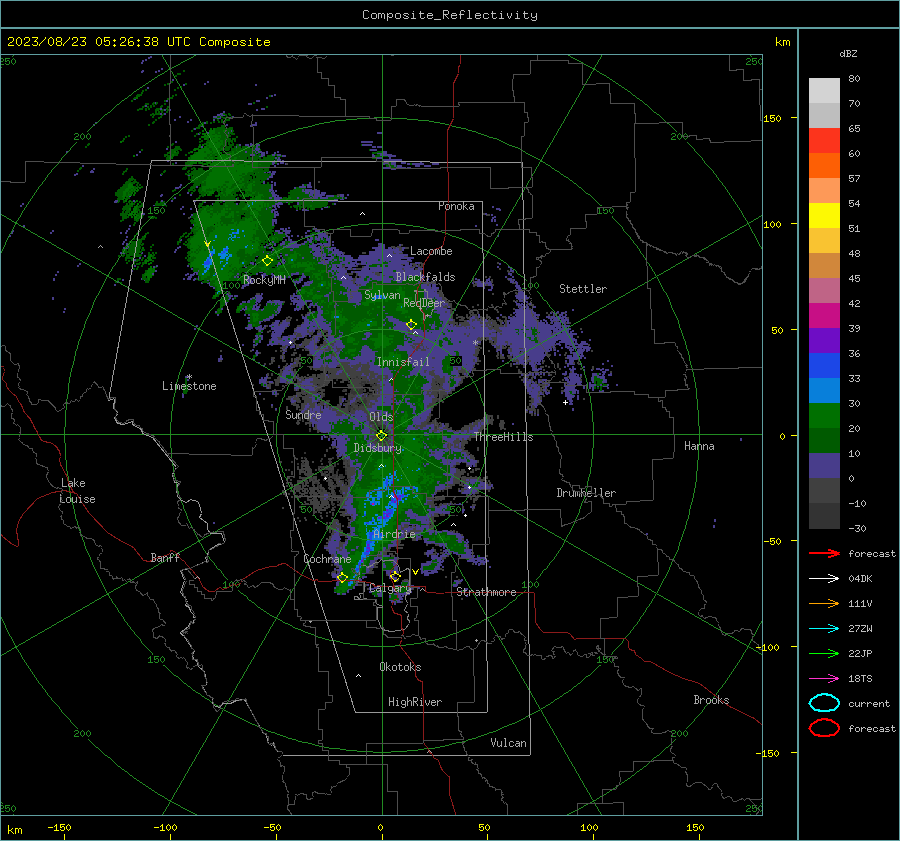Click the Olds city label
Screen dimensions: 900x841
[381, 417]
